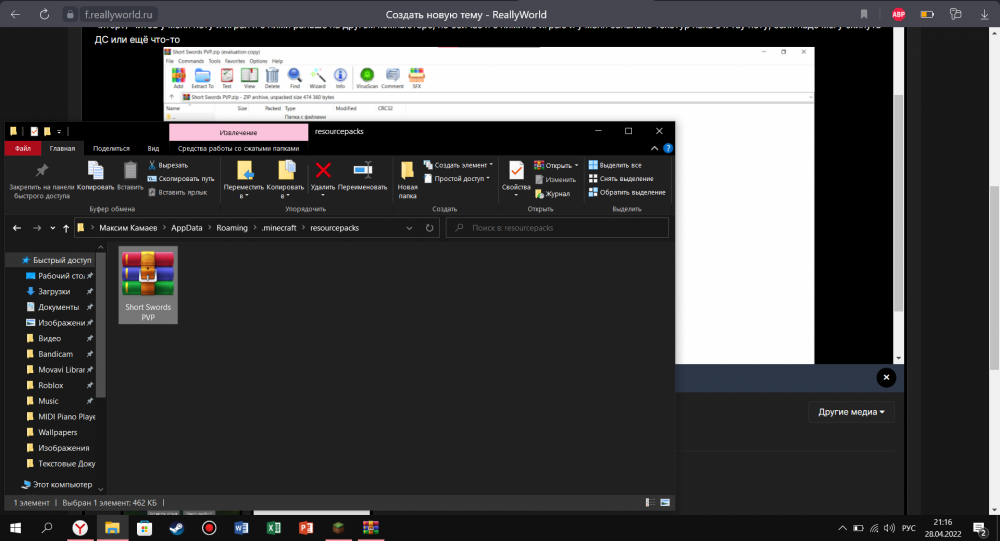Screen dimensions: 1000x541
Task: Click Pin to Quick access (Закрепить) icon
Action: (x=41, y=170)
